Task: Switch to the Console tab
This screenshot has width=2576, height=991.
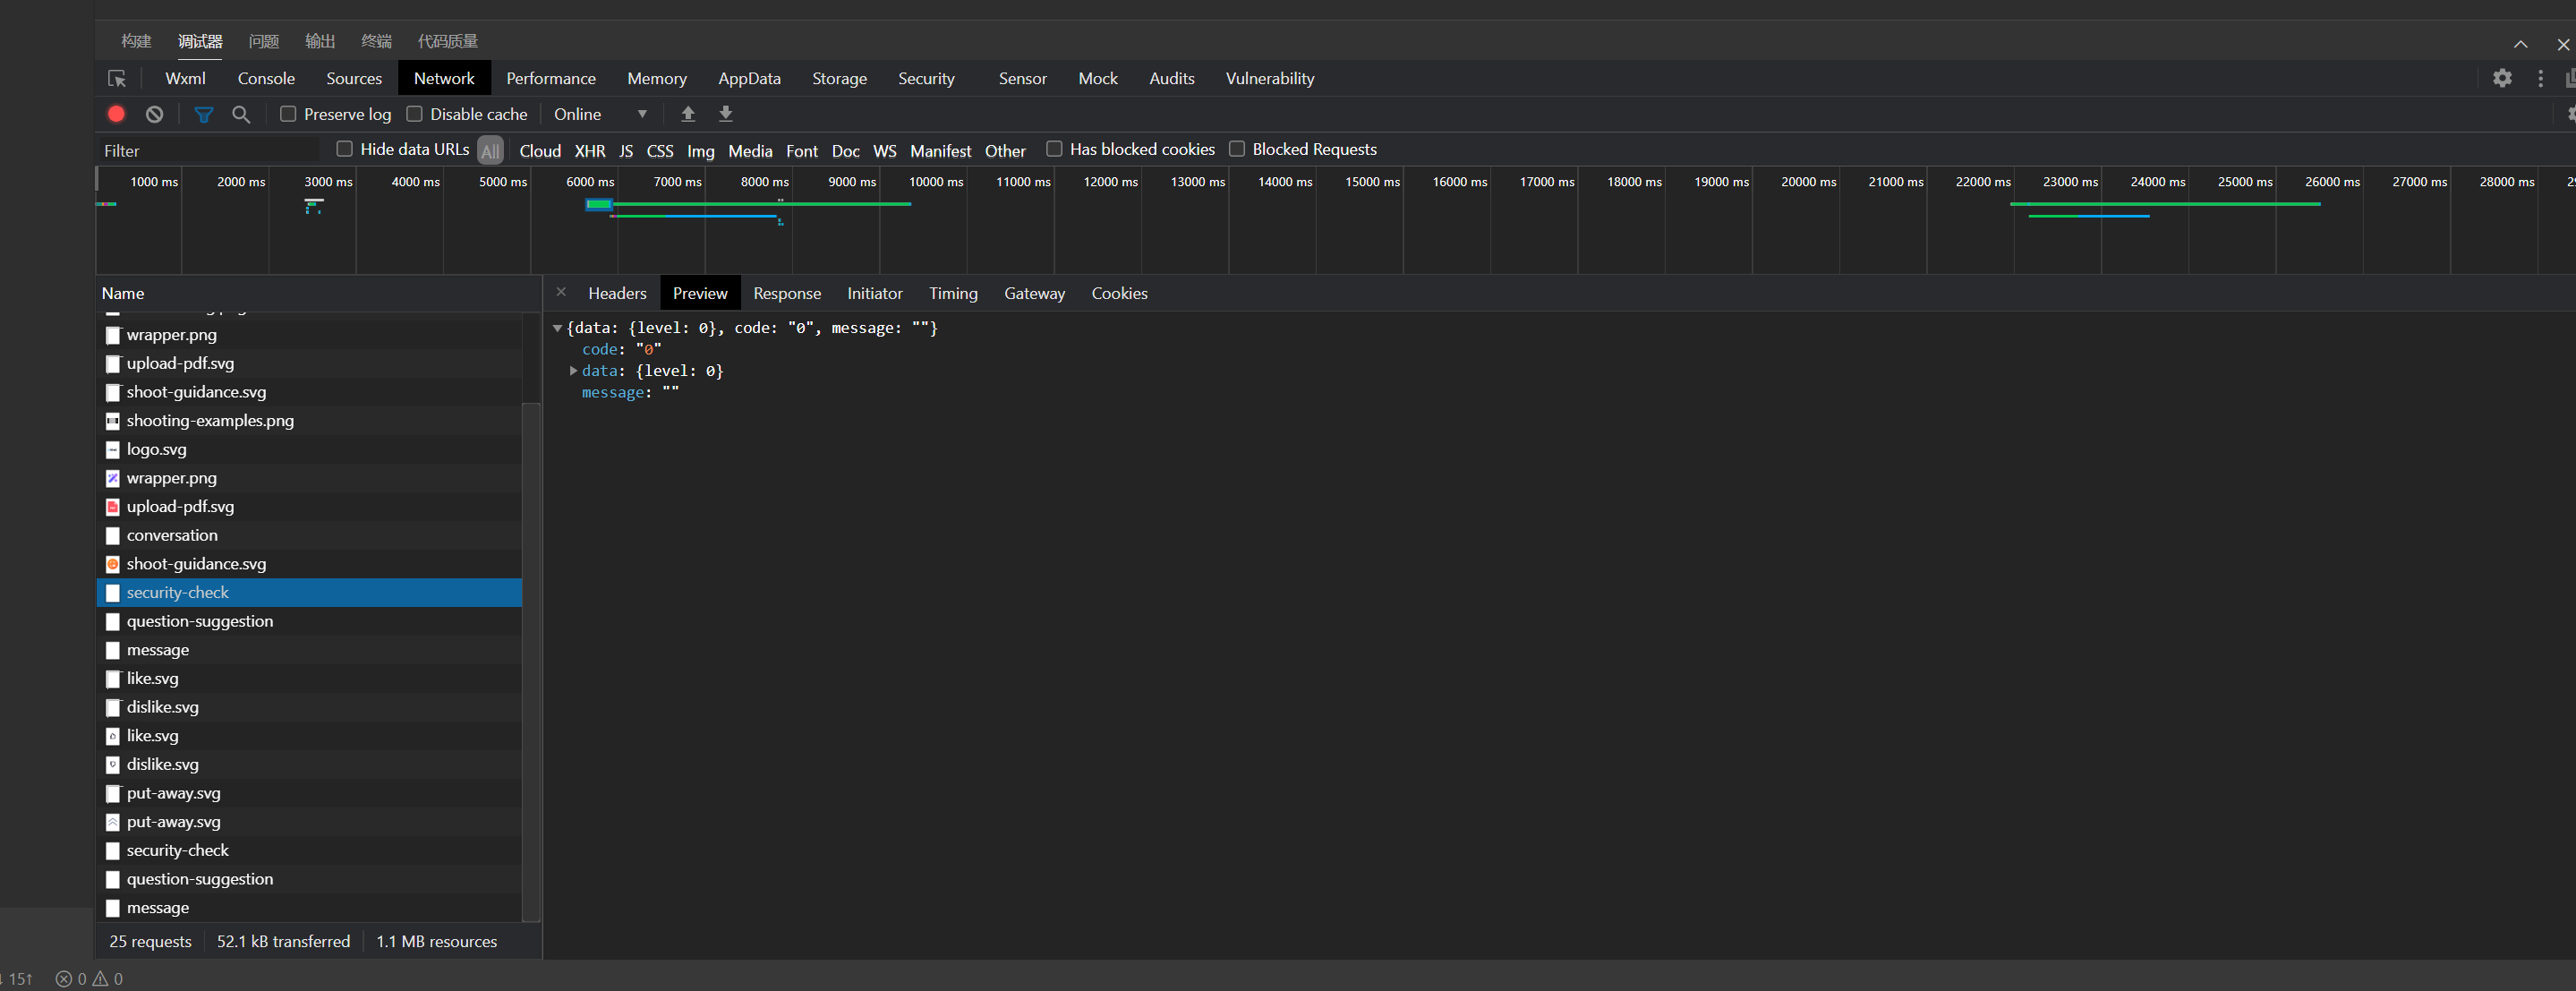Action: (x=266, y=78)
